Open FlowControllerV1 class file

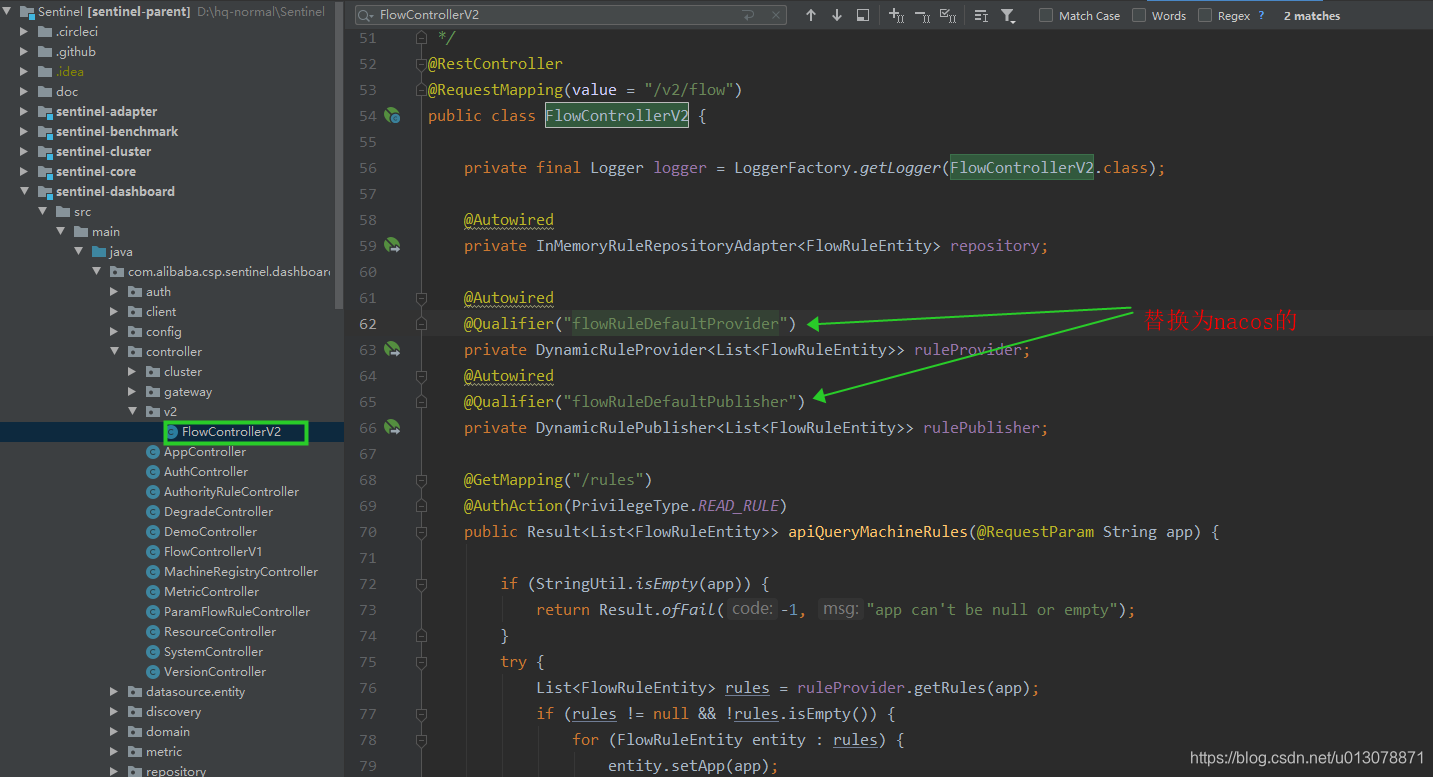(213, 552)
